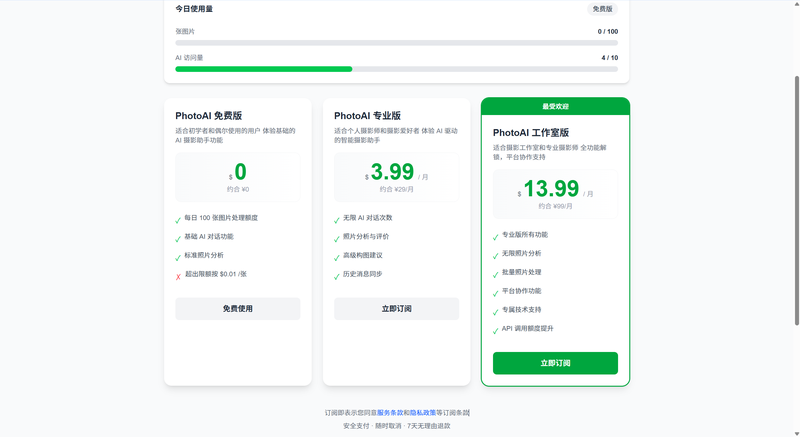800x437 pixels.
Task: Click checkmark beside 高级构图建议
Action: coord(337,258)
